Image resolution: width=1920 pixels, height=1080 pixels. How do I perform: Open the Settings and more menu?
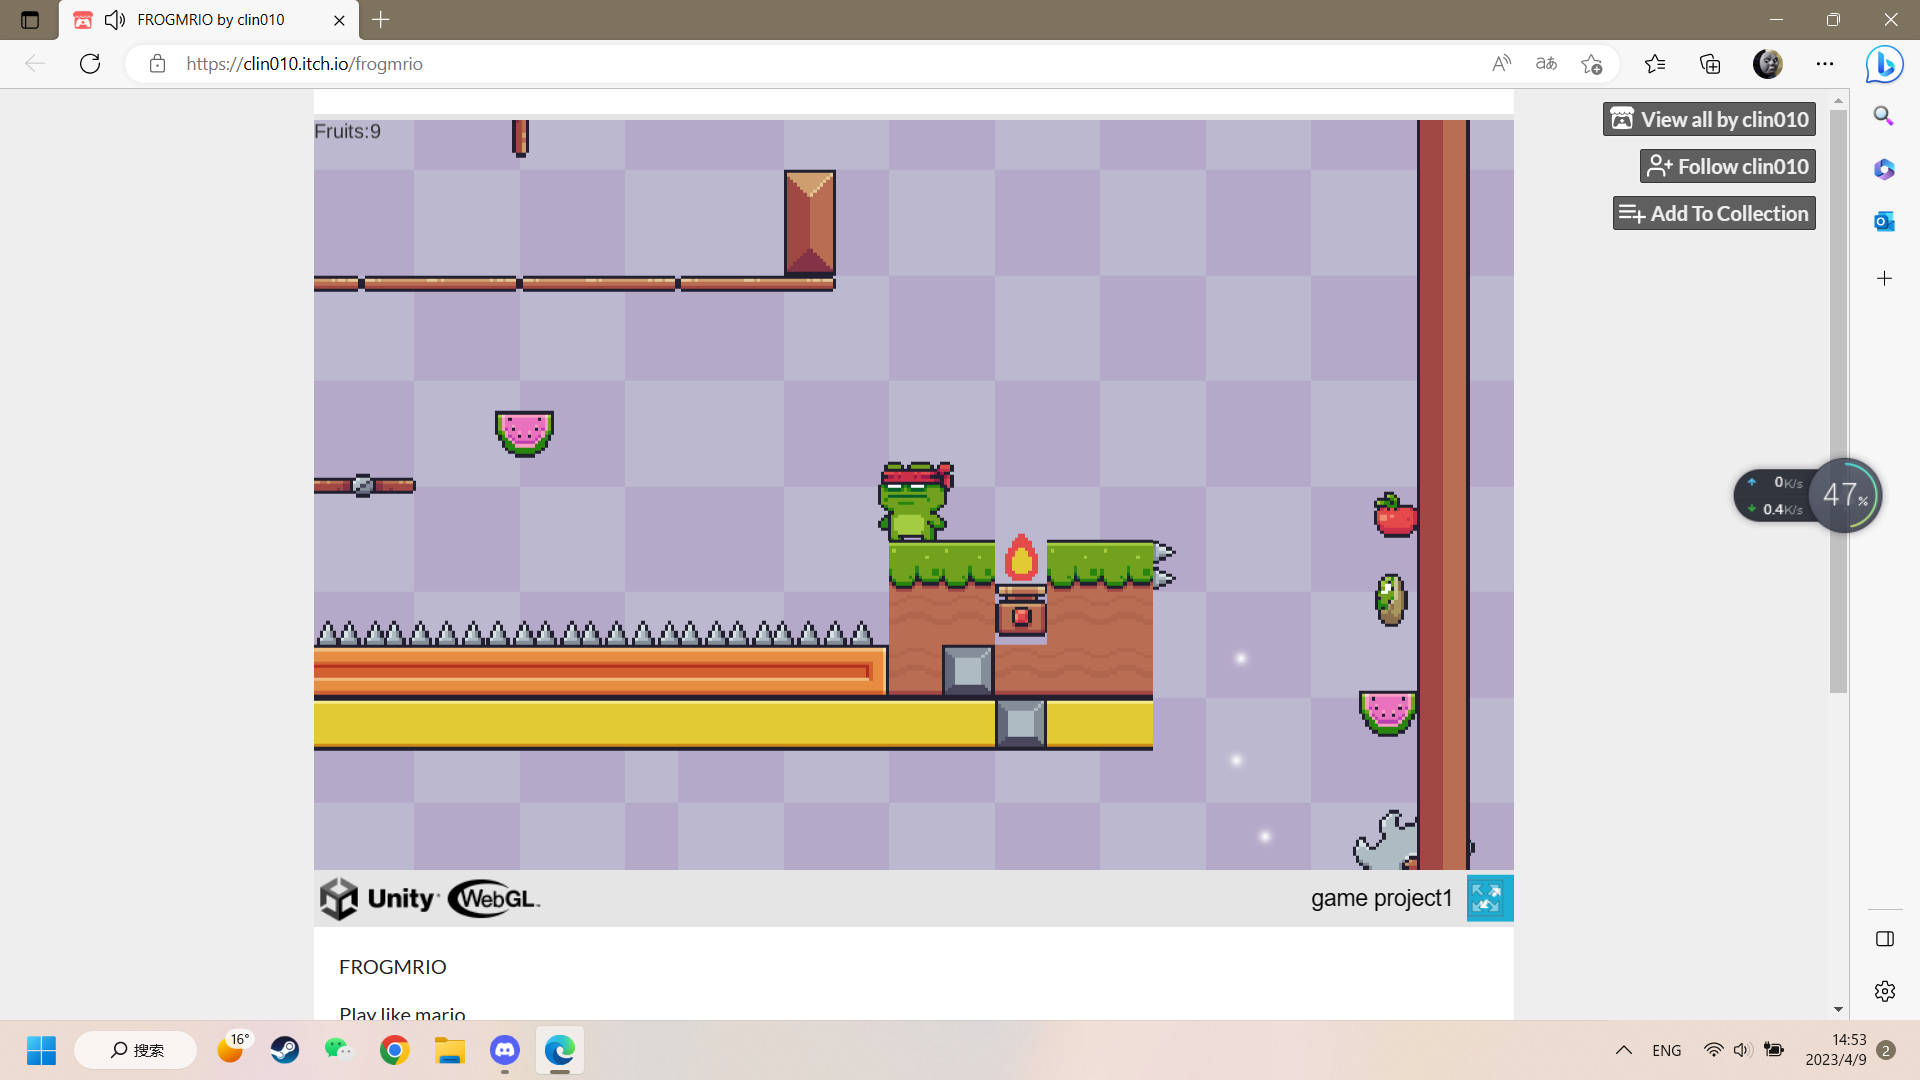tap(1825, 64)
